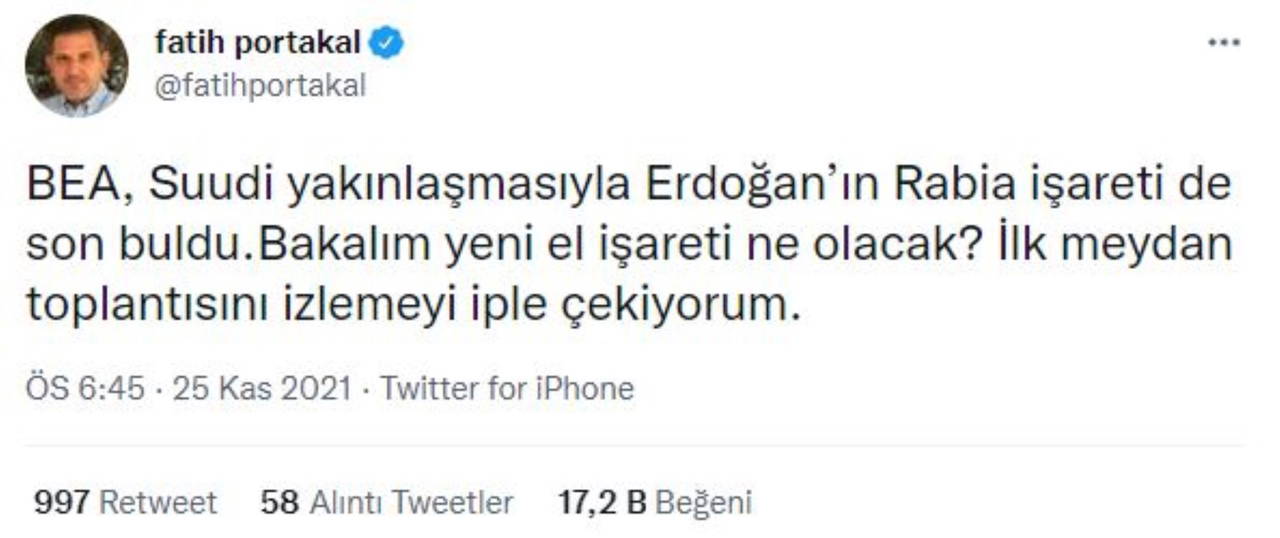Click the quote tweet count 58
The height and width of the screenshot is (538, 1280).
[279, 502]
